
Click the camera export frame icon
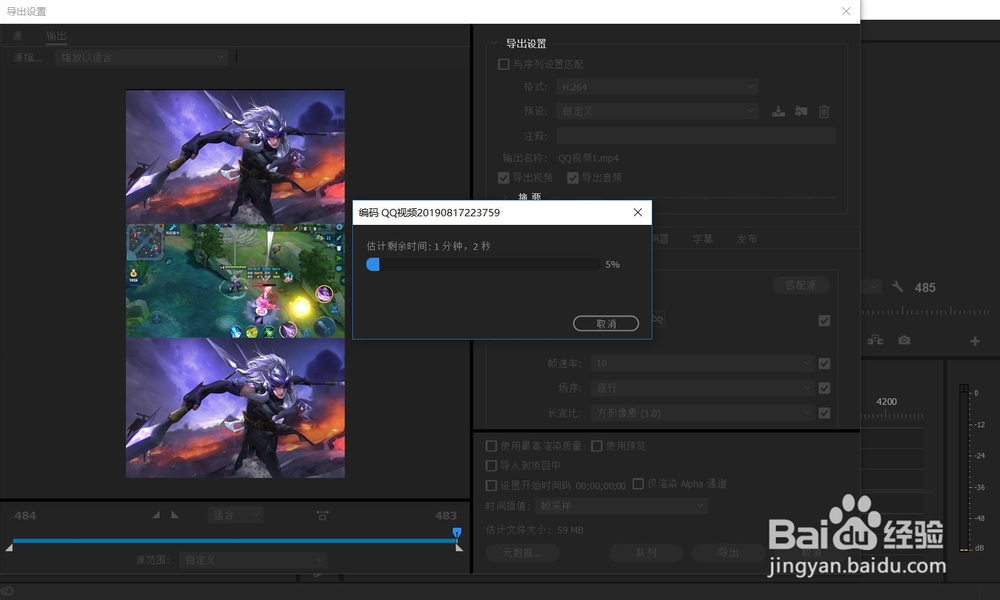coord(904,340)
